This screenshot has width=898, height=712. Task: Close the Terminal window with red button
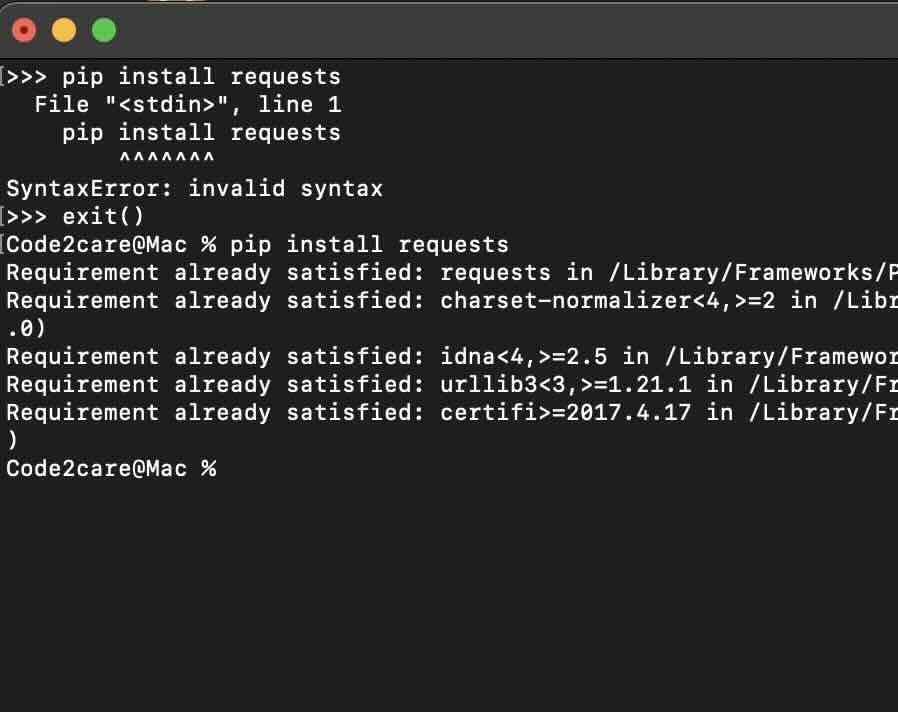click(x=24, y=31)
